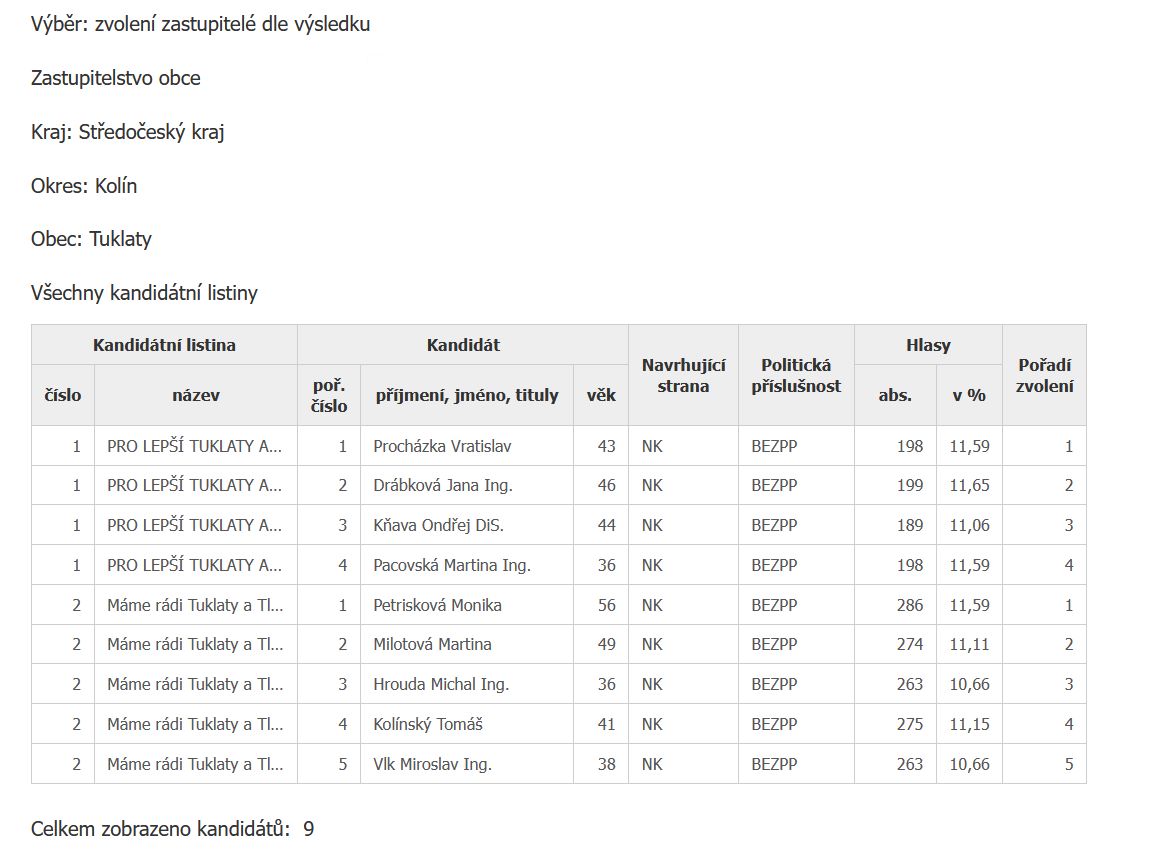Click the "Pořadí zvolení" column header
Viewport: 1169px width, 864px height.
tap(1044, 375)
